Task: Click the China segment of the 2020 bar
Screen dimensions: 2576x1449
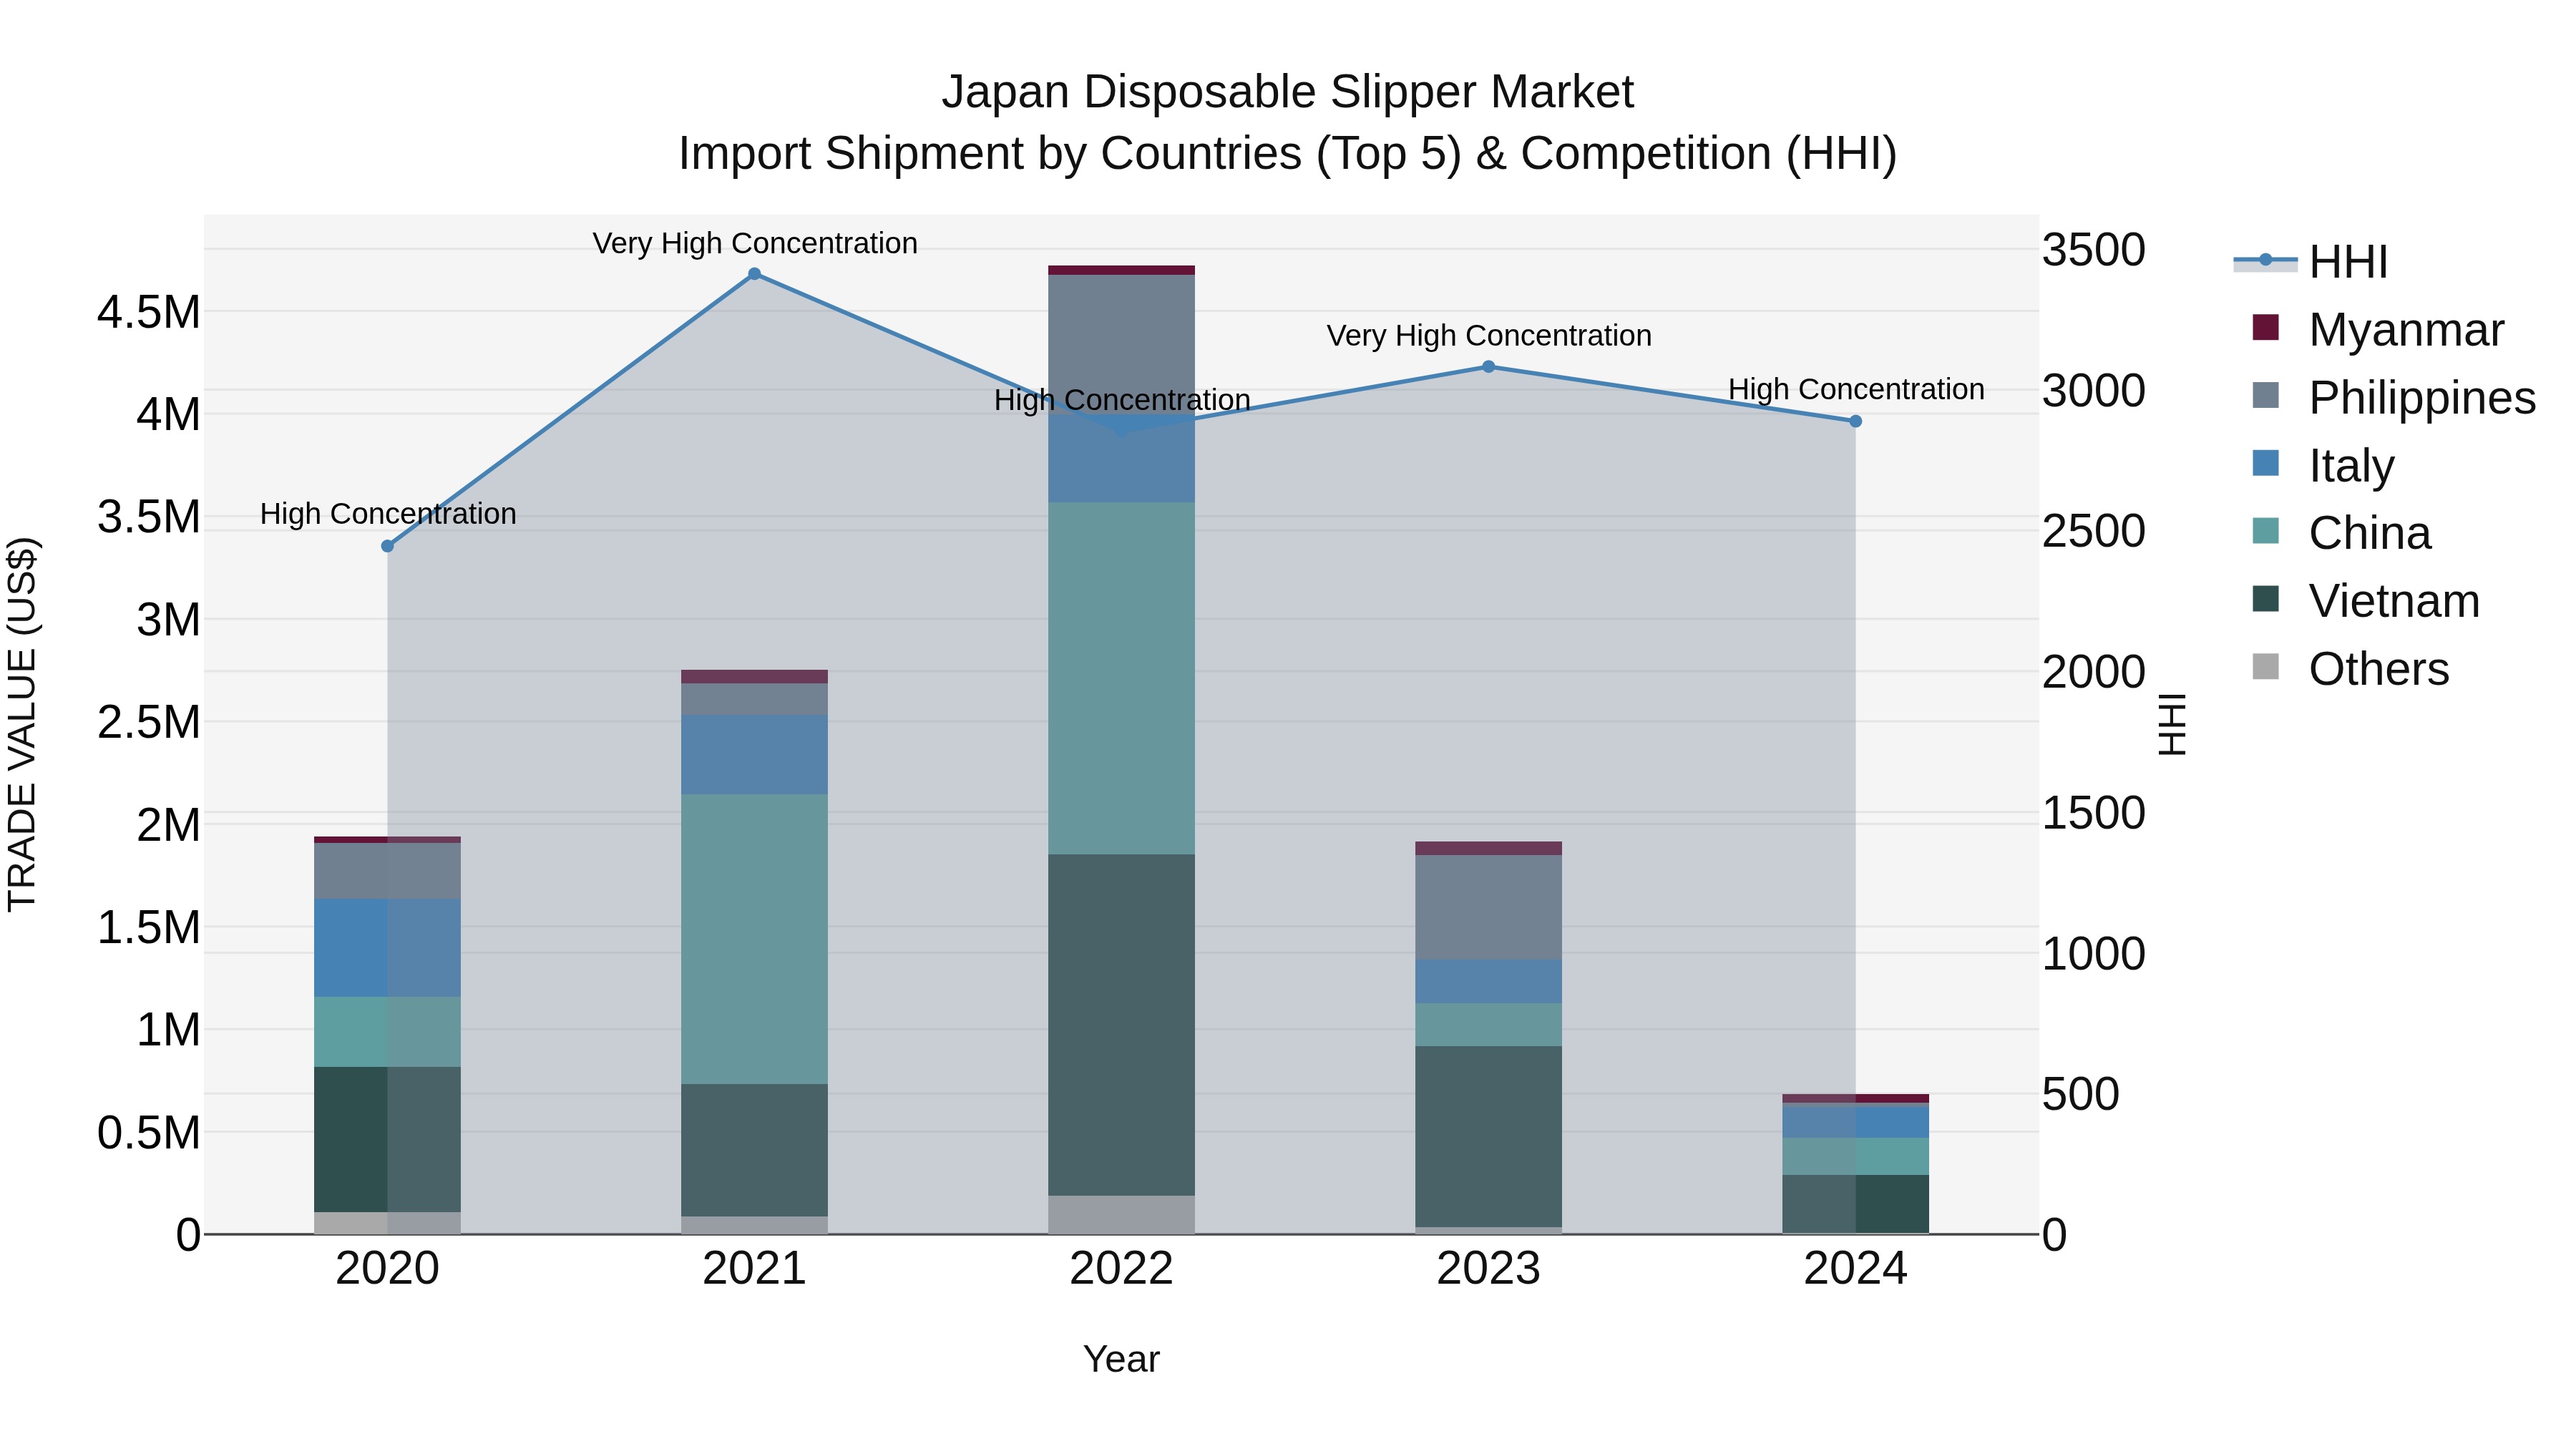Action: (388, 1032)
